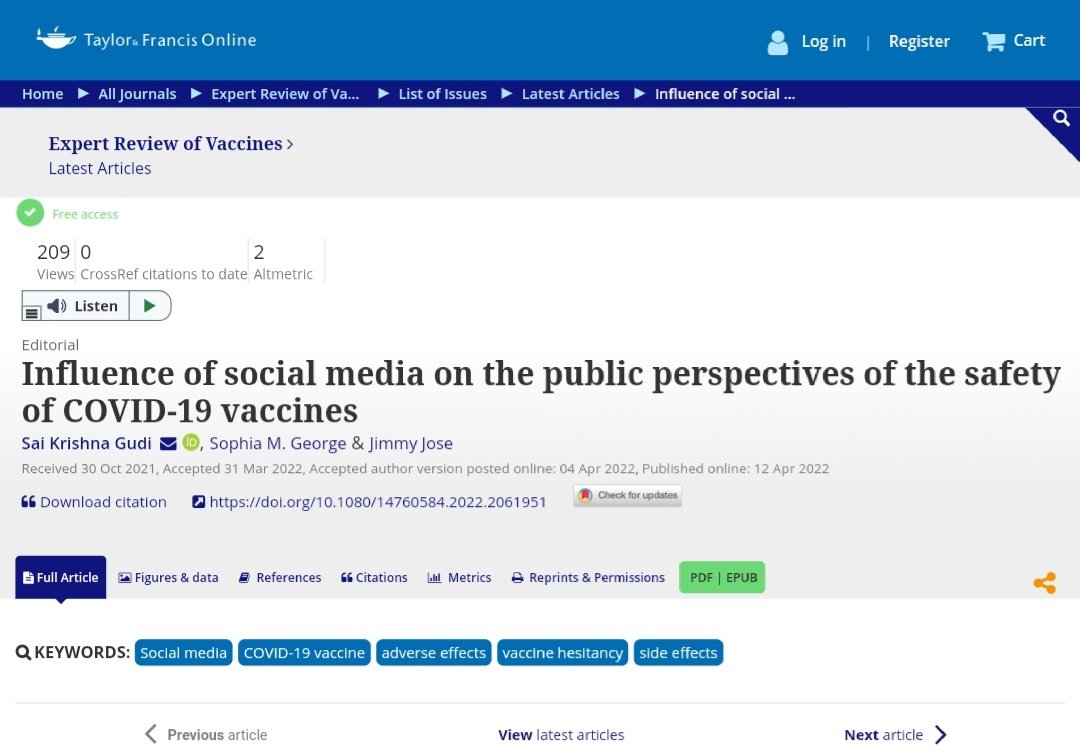Open the shopping Cart

click(1013, 41)
